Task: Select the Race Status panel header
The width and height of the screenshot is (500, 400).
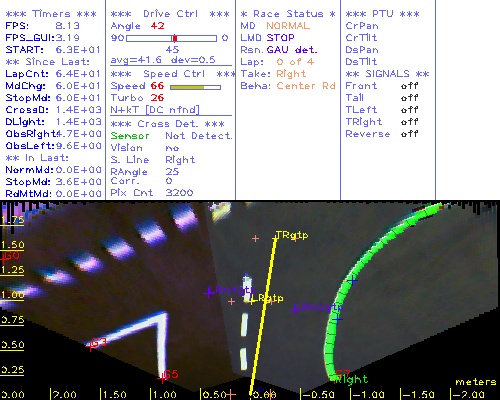Action: click(288, 14)
